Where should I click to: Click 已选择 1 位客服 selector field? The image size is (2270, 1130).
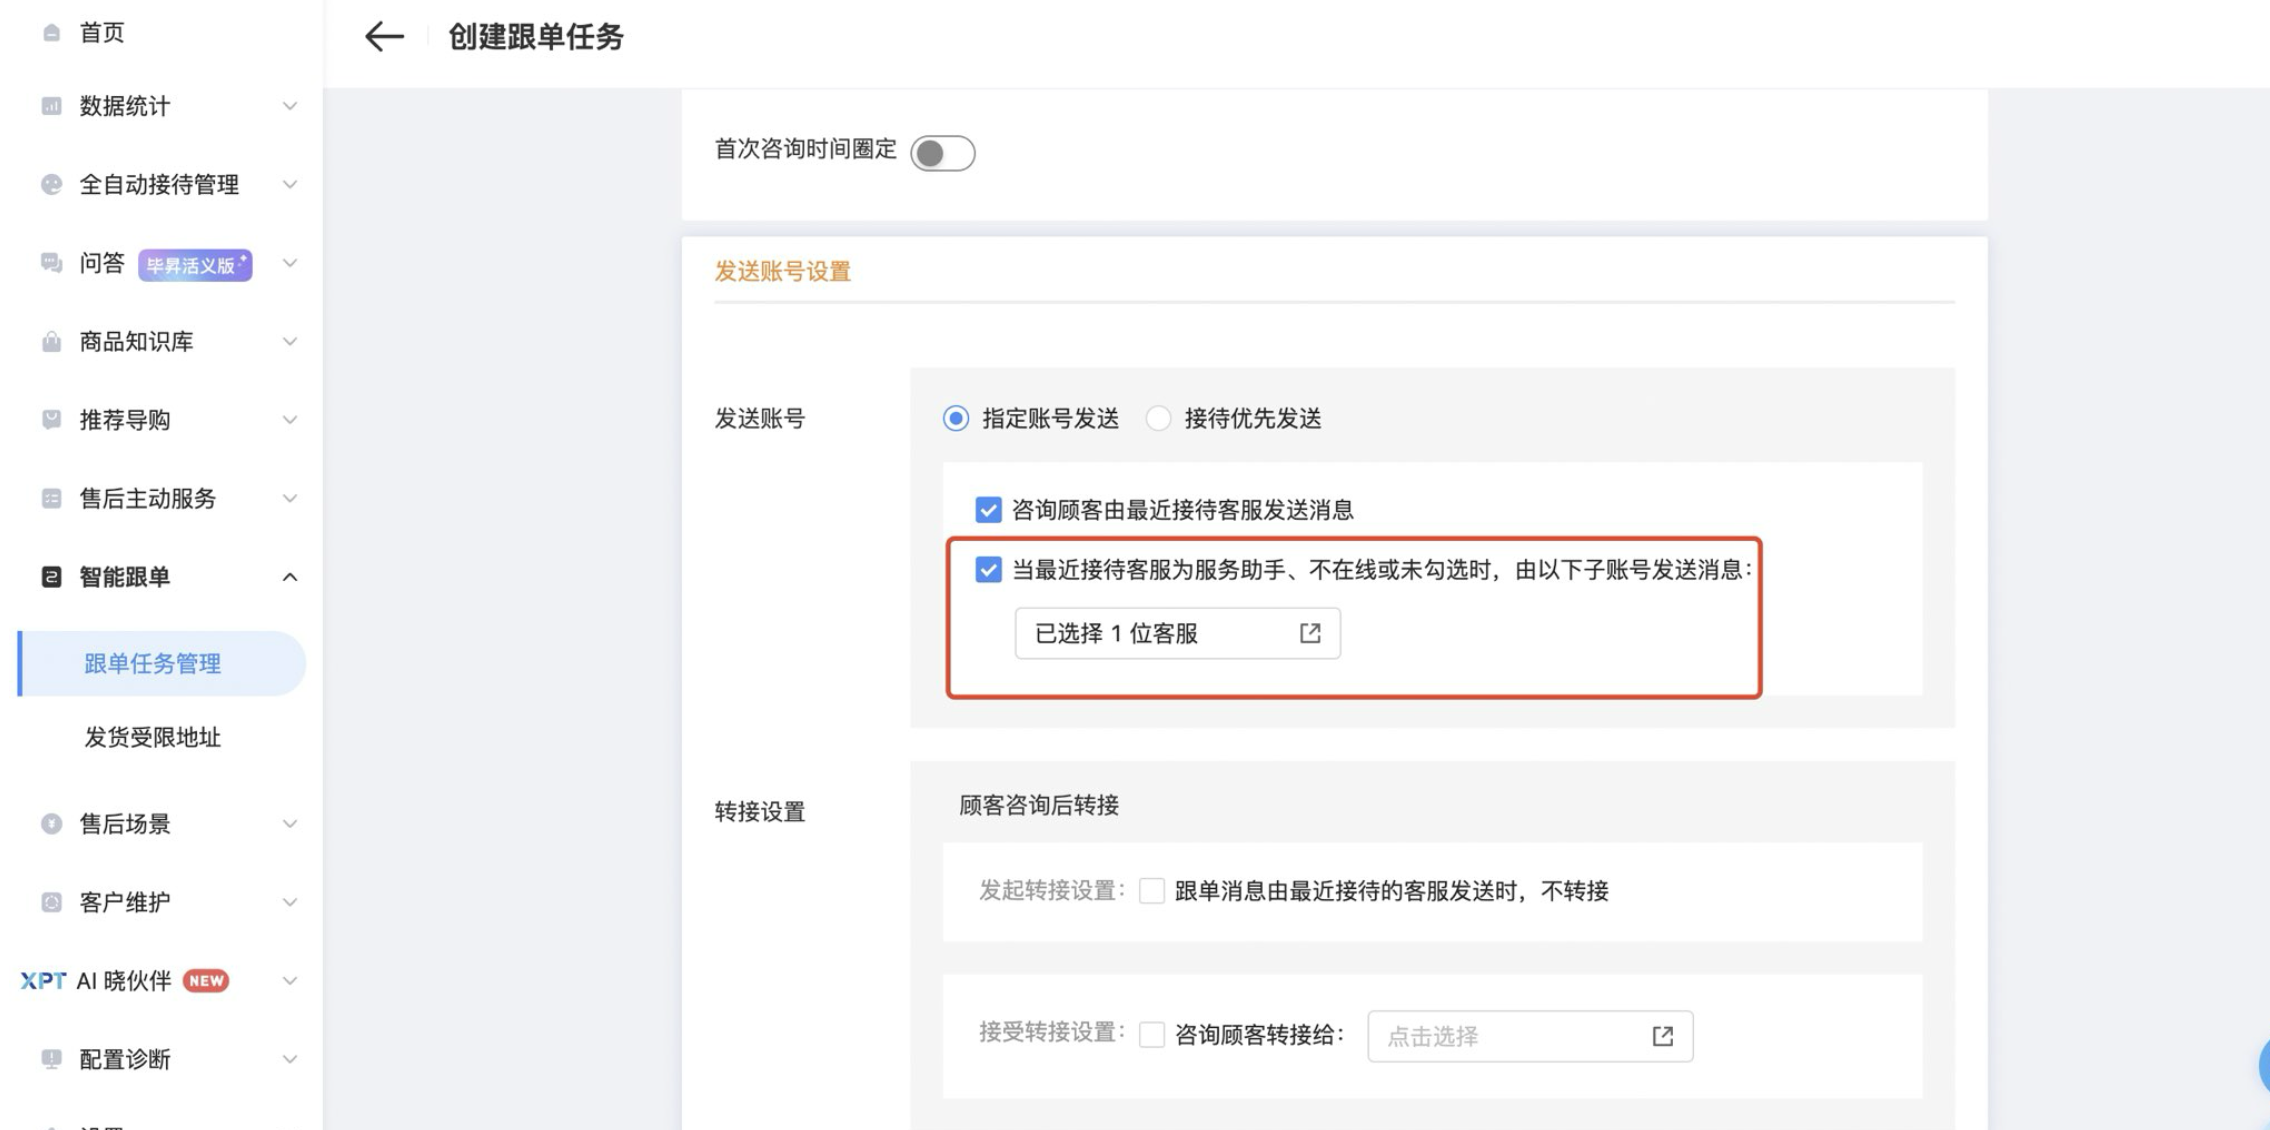click(1178, 633)
